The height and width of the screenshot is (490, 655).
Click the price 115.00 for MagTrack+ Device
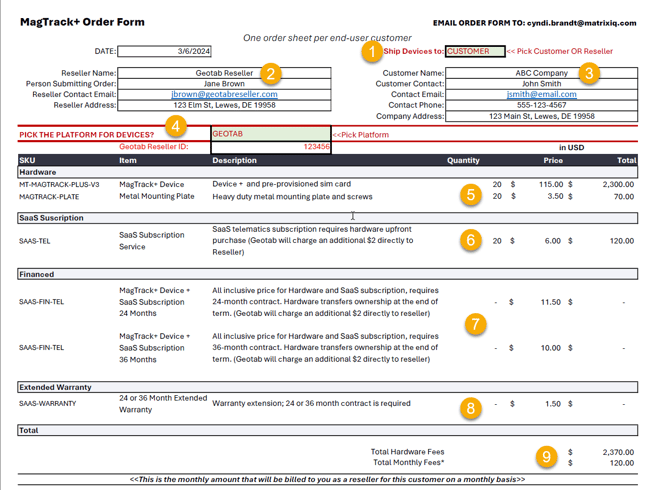[x=551, y=184]
